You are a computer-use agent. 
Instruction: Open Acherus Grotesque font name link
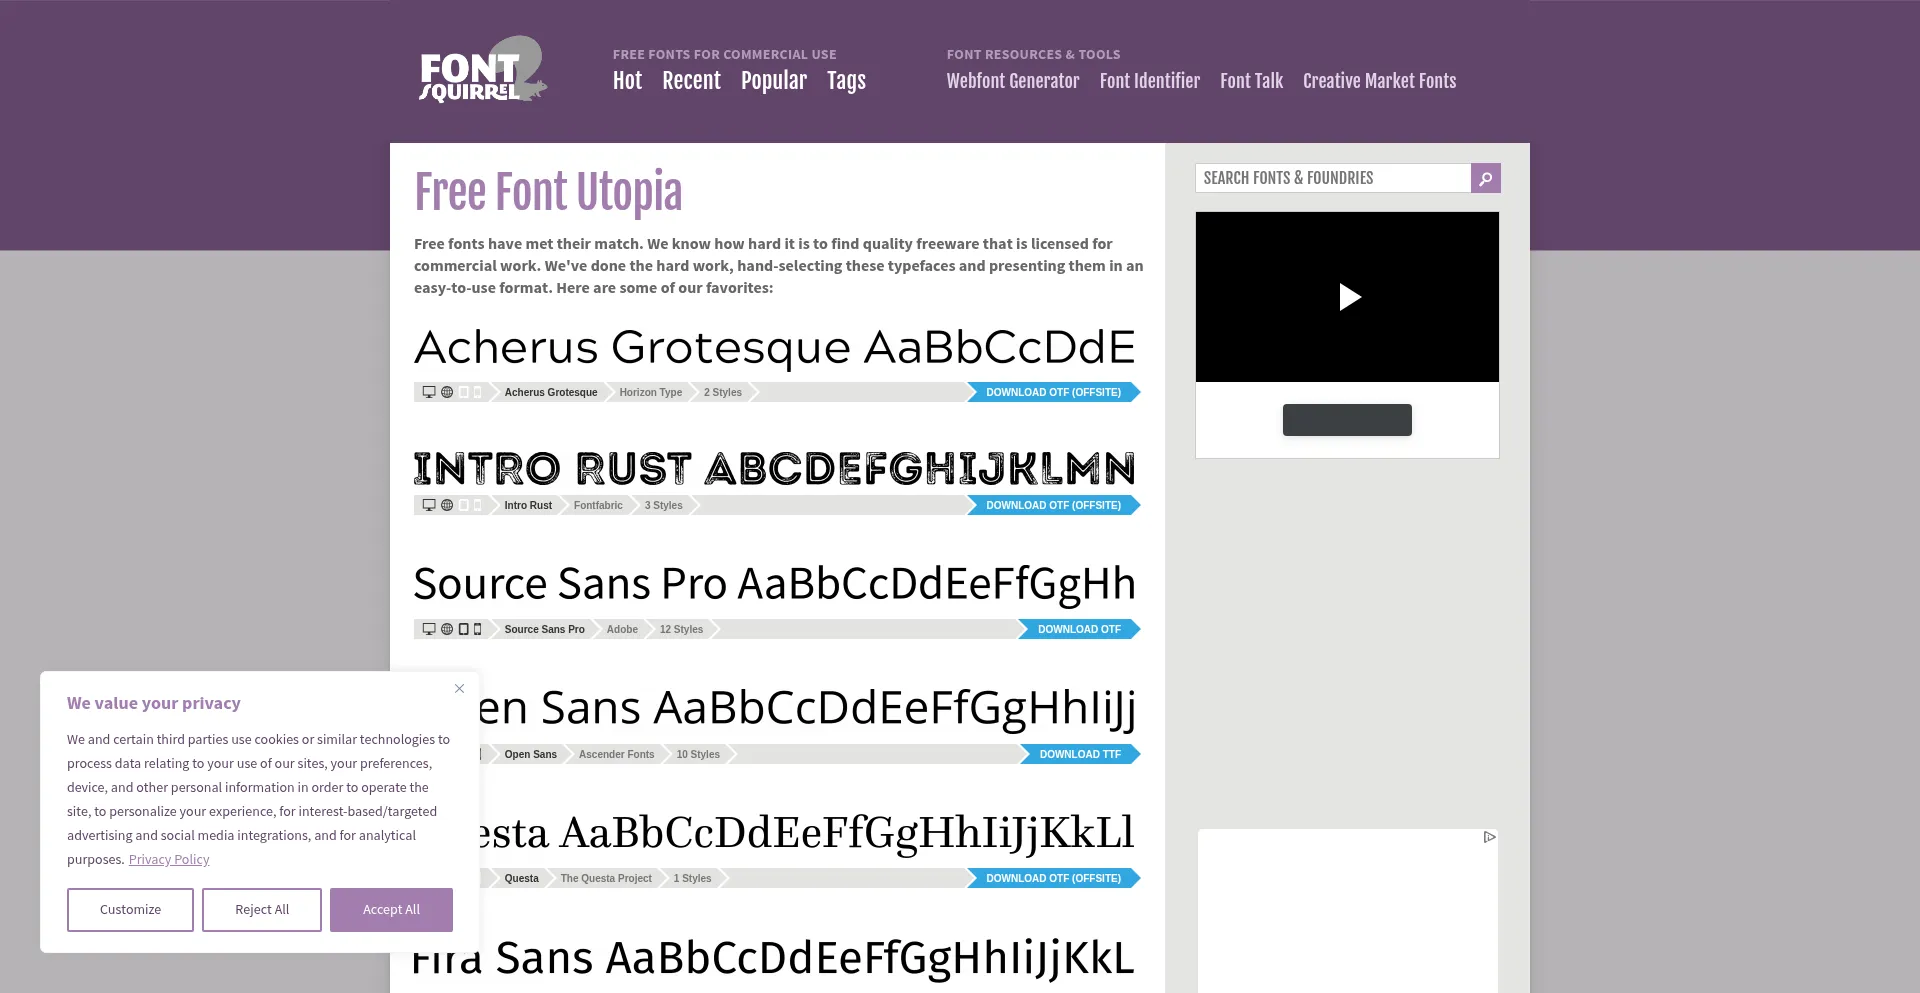tap(551, 392)
